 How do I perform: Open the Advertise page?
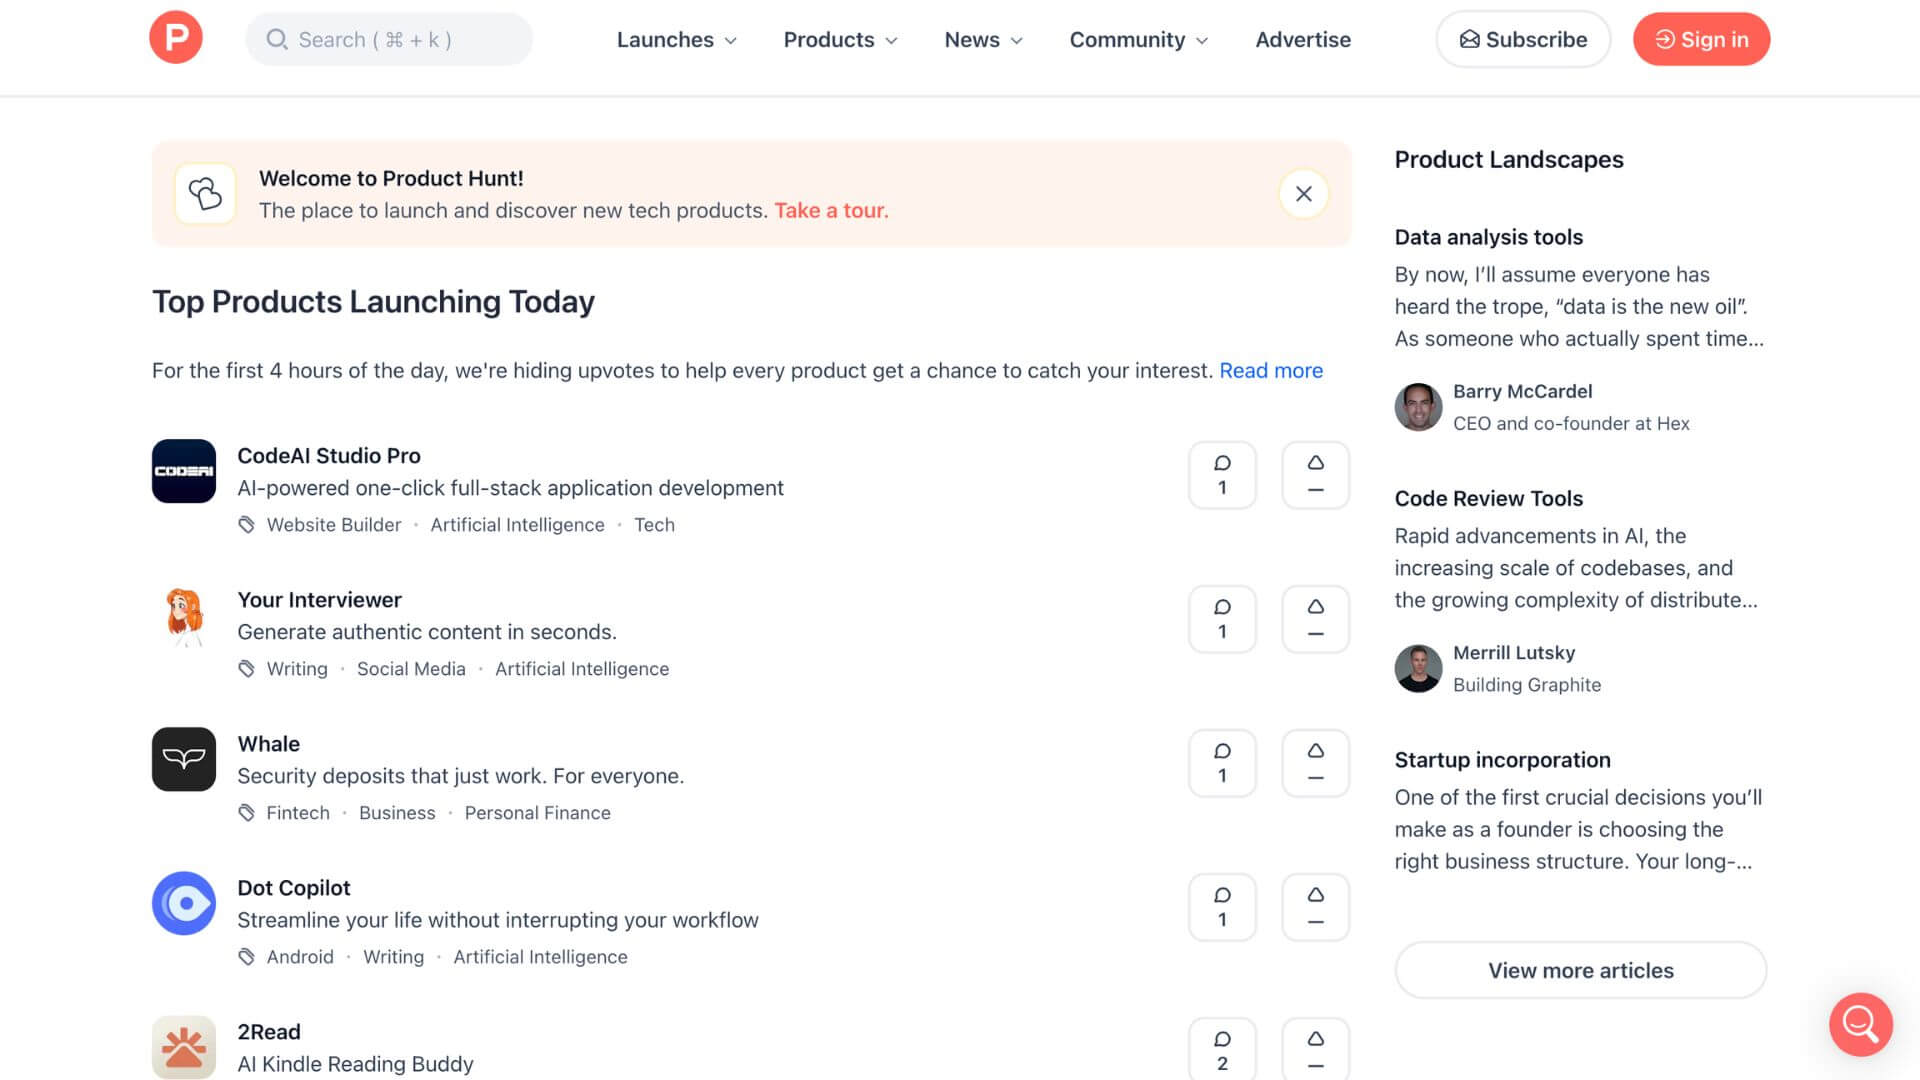1303,40
